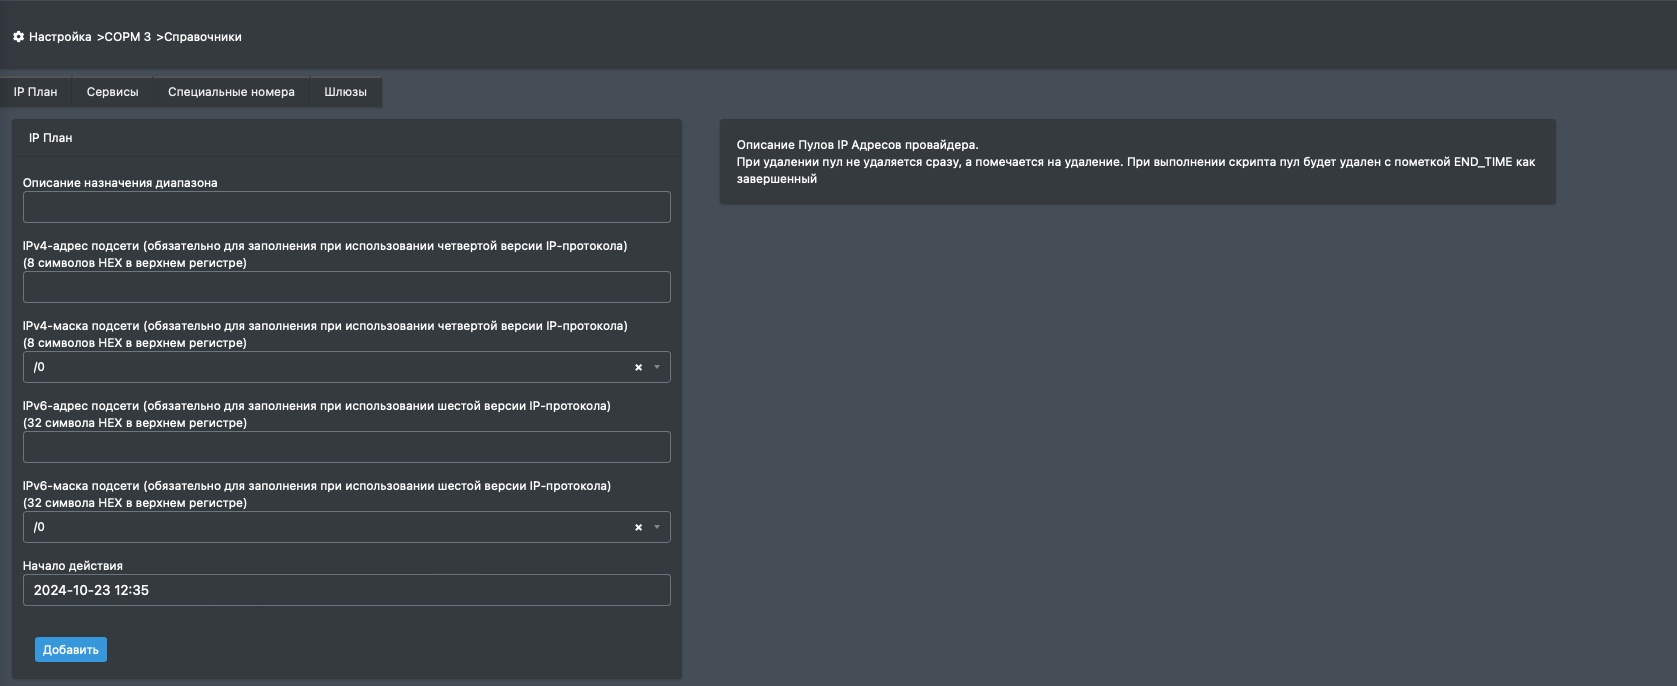Open the Специальные номера tab
This screenshot has height=686, width=1677.
231,92
